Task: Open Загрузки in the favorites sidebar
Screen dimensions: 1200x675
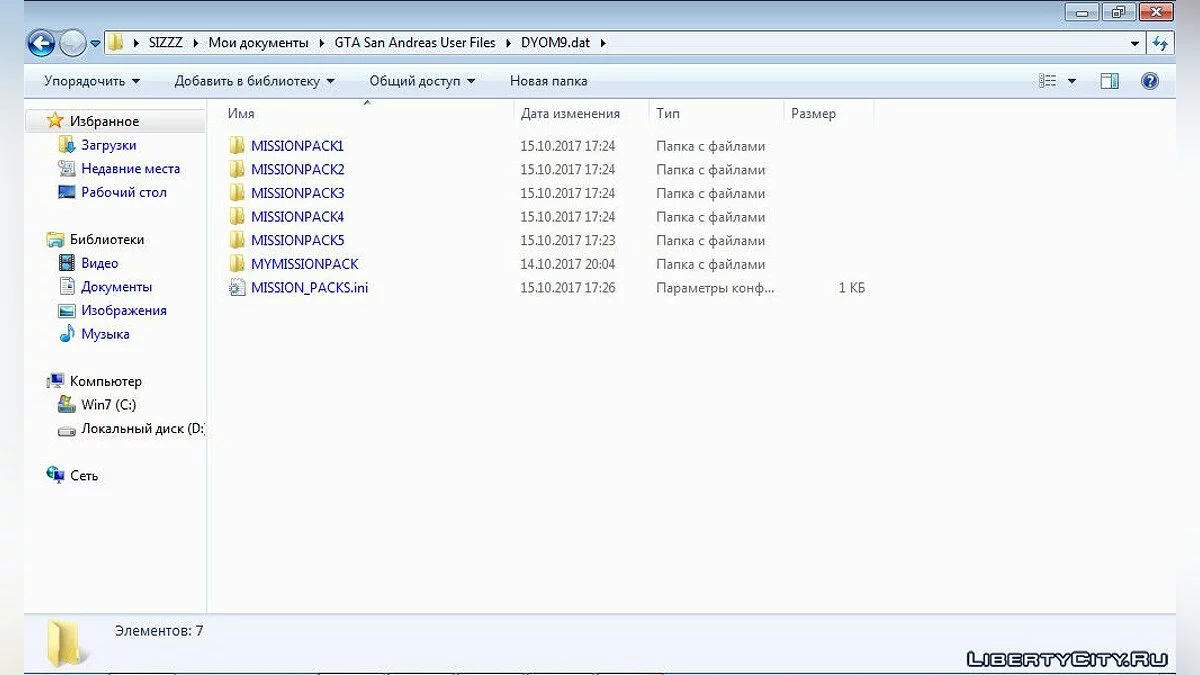Action: click(108, 145)
